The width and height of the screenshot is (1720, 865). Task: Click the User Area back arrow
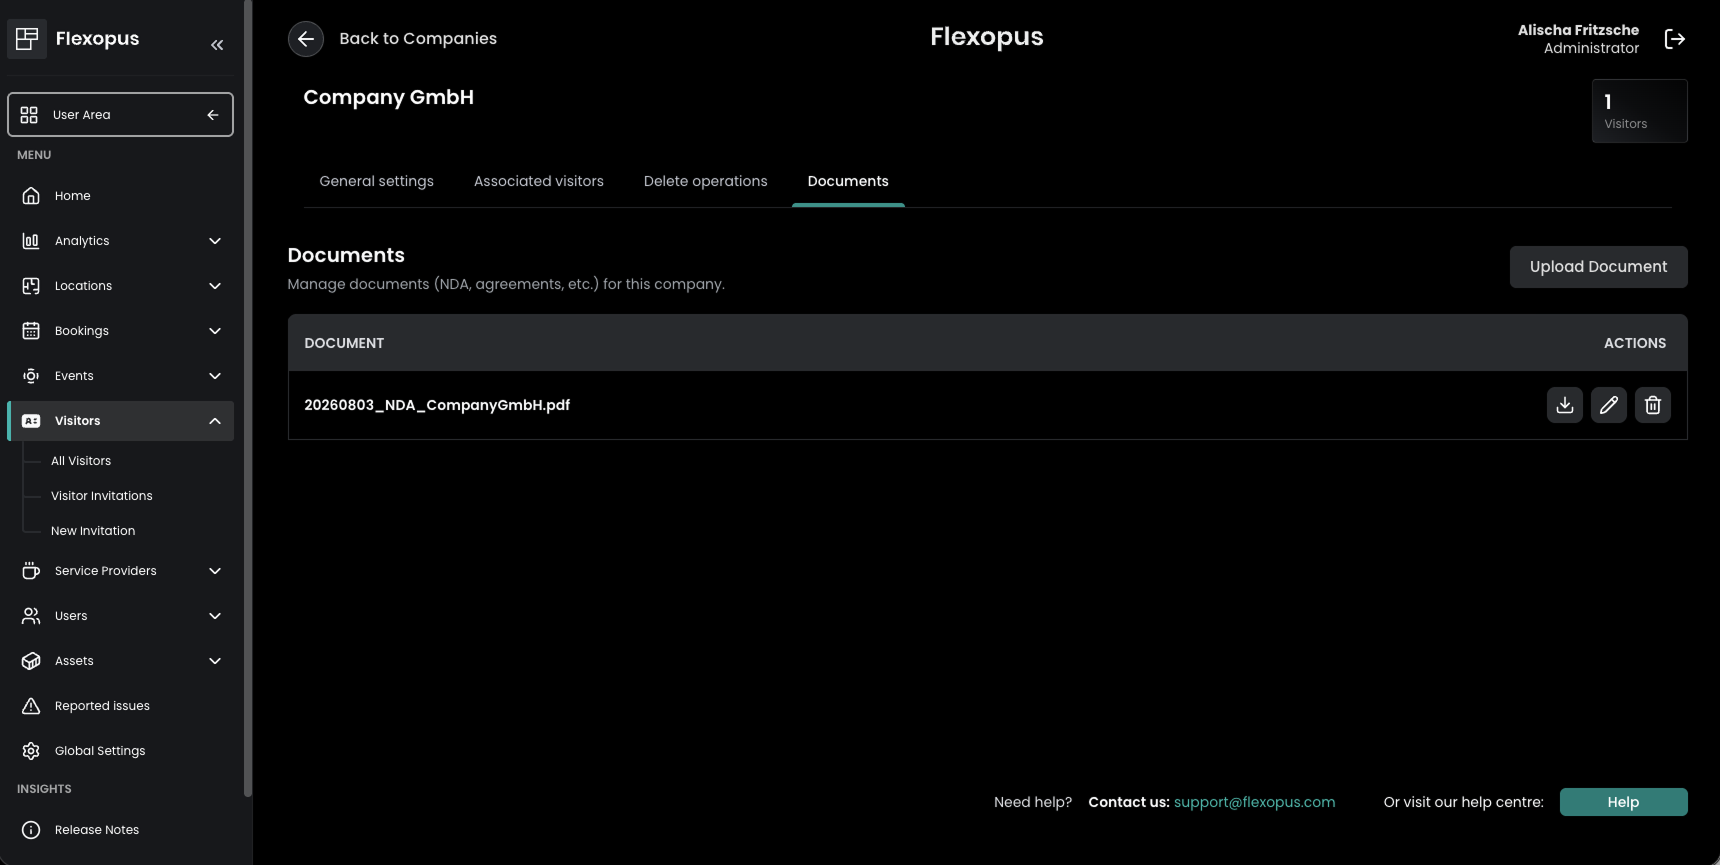click(x=213, y=115)
